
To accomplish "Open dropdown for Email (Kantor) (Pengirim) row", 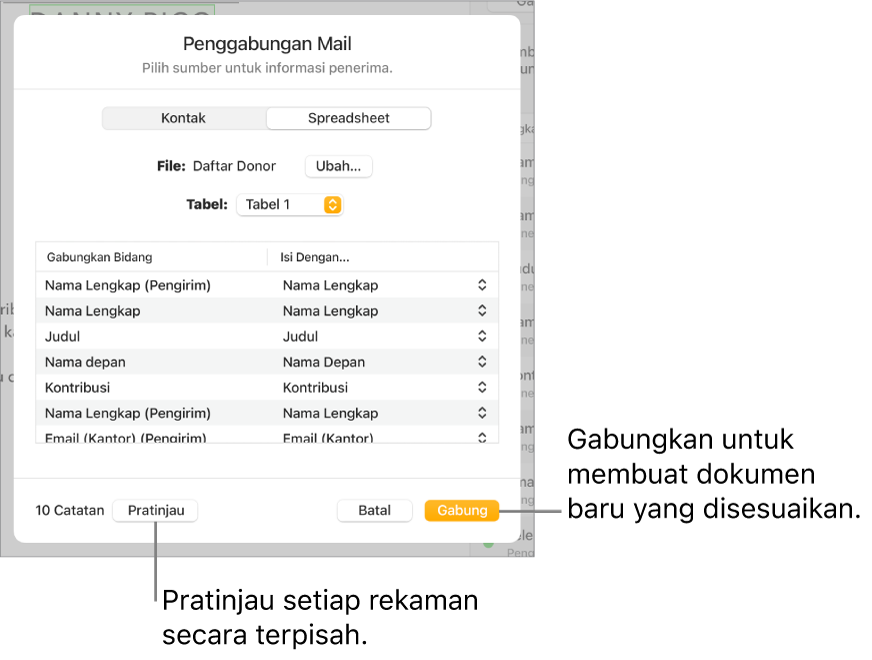I will click(482, 438).
